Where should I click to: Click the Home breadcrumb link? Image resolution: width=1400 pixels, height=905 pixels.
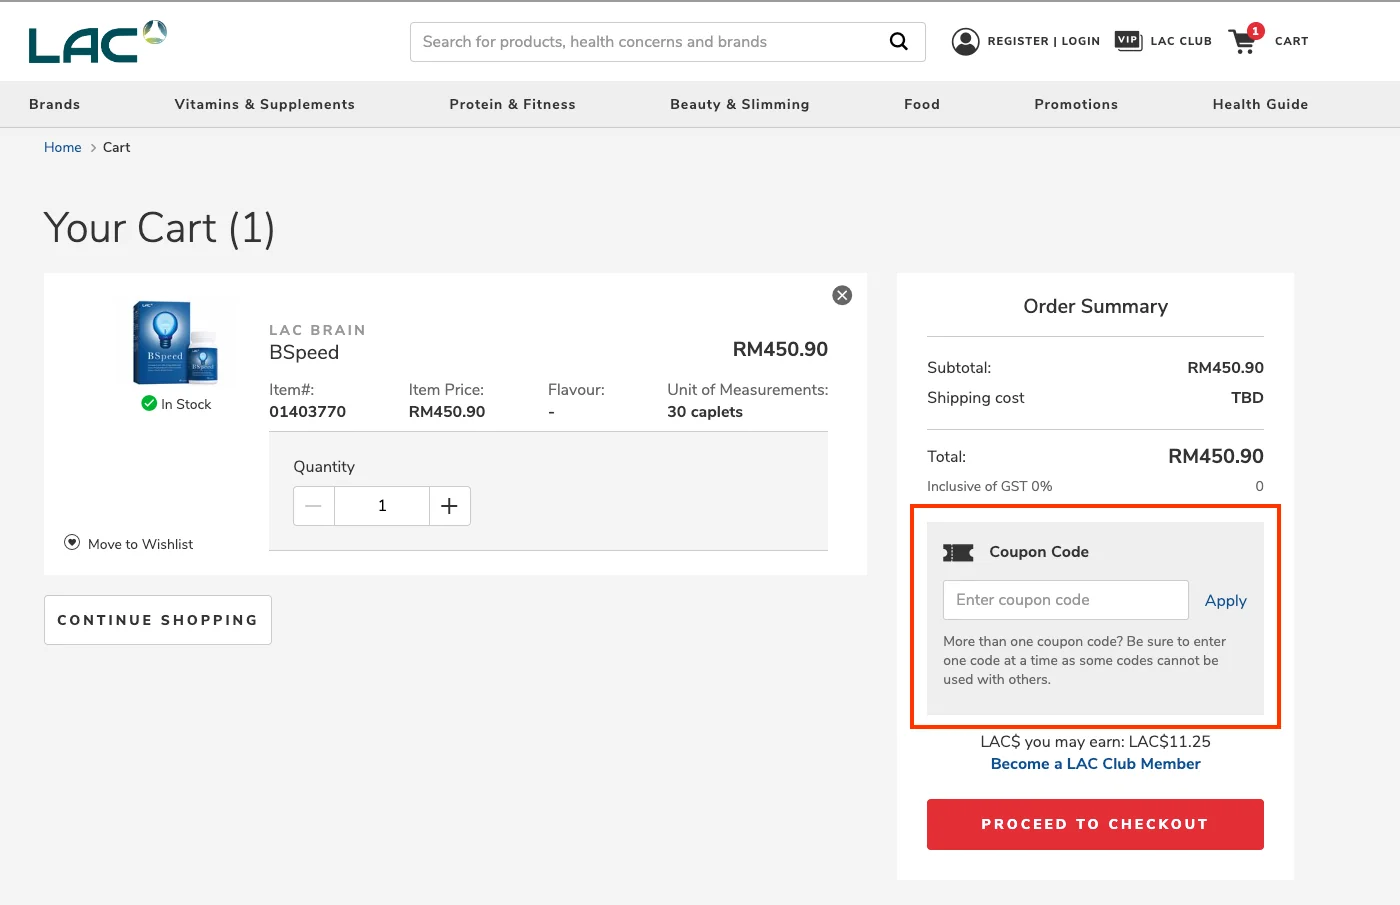tap(62, 147)
